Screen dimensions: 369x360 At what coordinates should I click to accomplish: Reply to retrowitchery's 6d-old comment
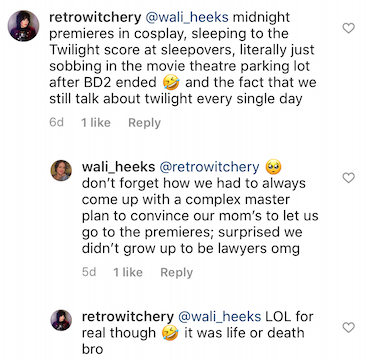coord(144,123)
